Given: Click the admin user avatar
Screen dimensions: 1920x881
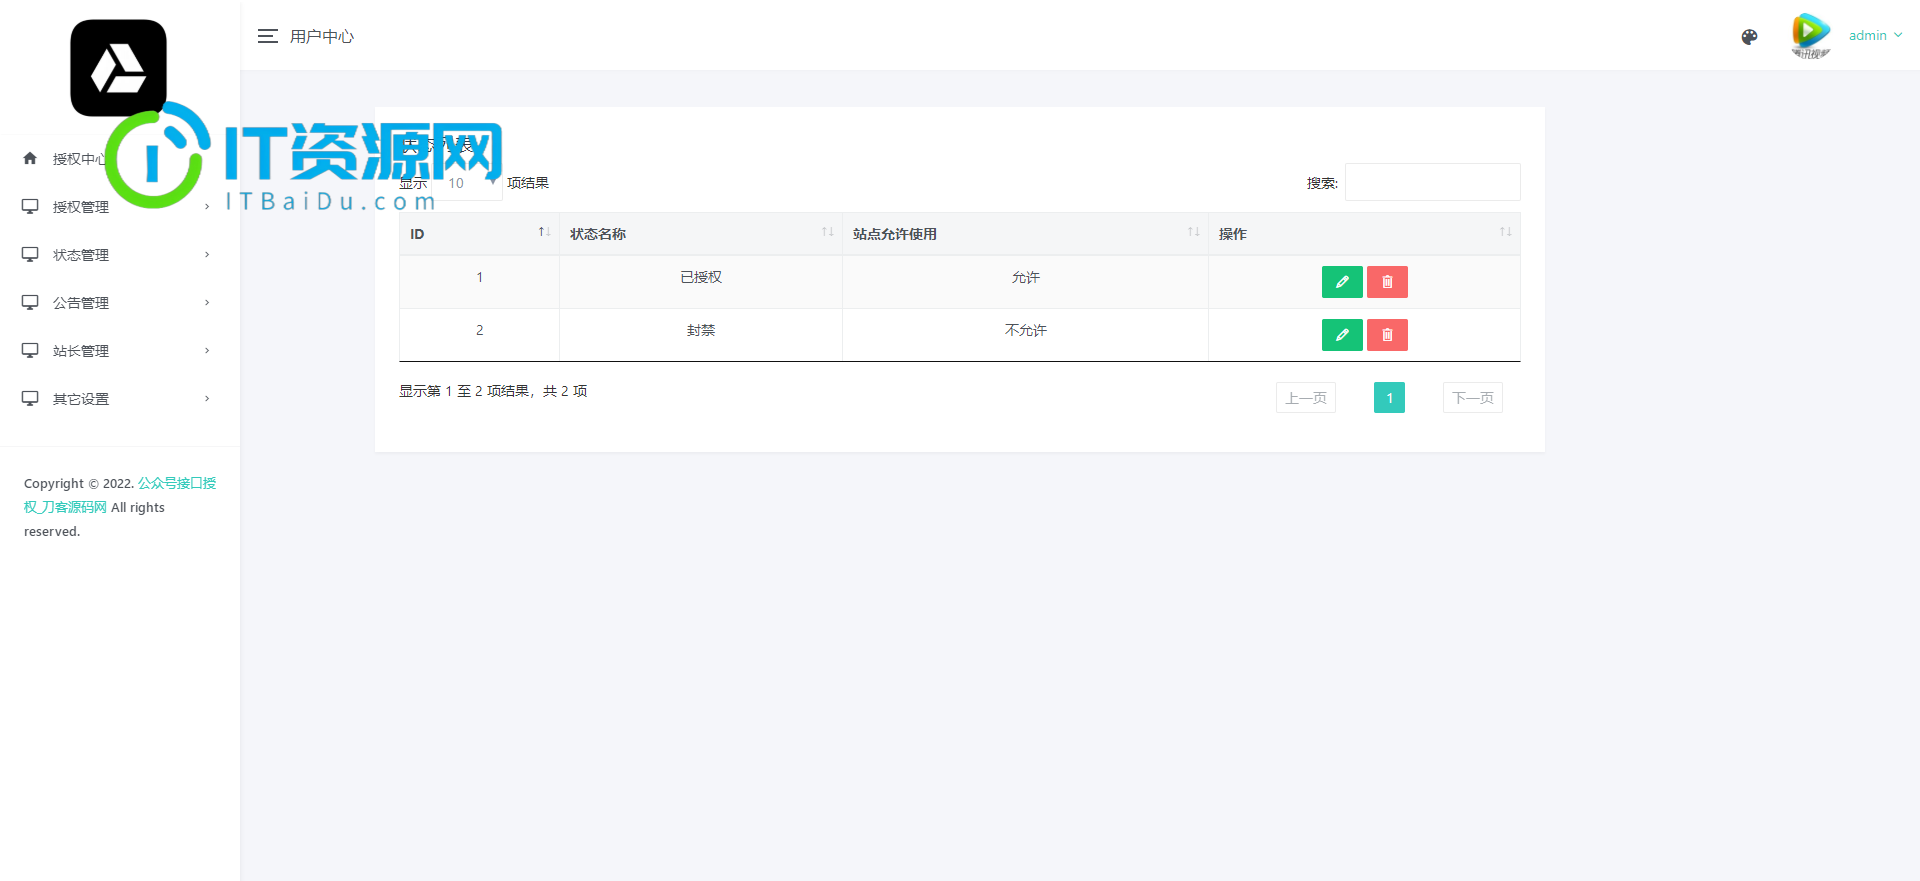Looking at the screenshot, I should coord(1811,35).
